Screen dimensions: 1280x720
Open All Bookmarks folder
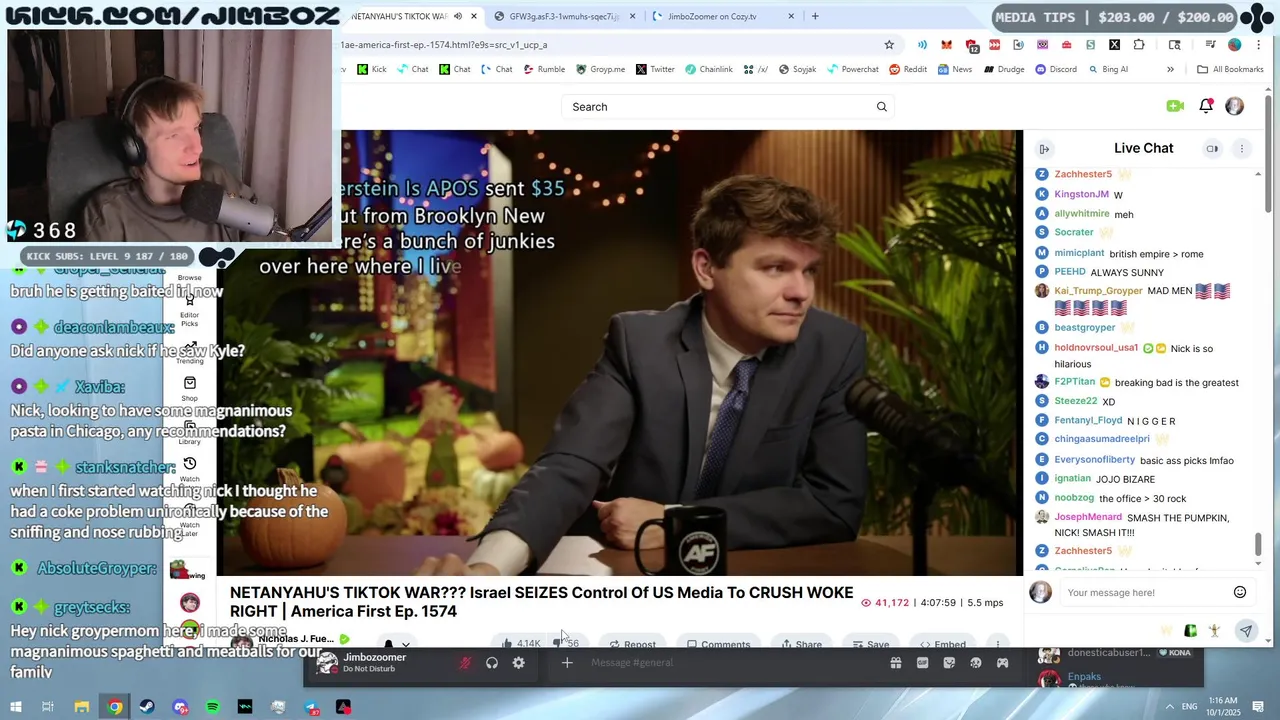point(1230,70)
